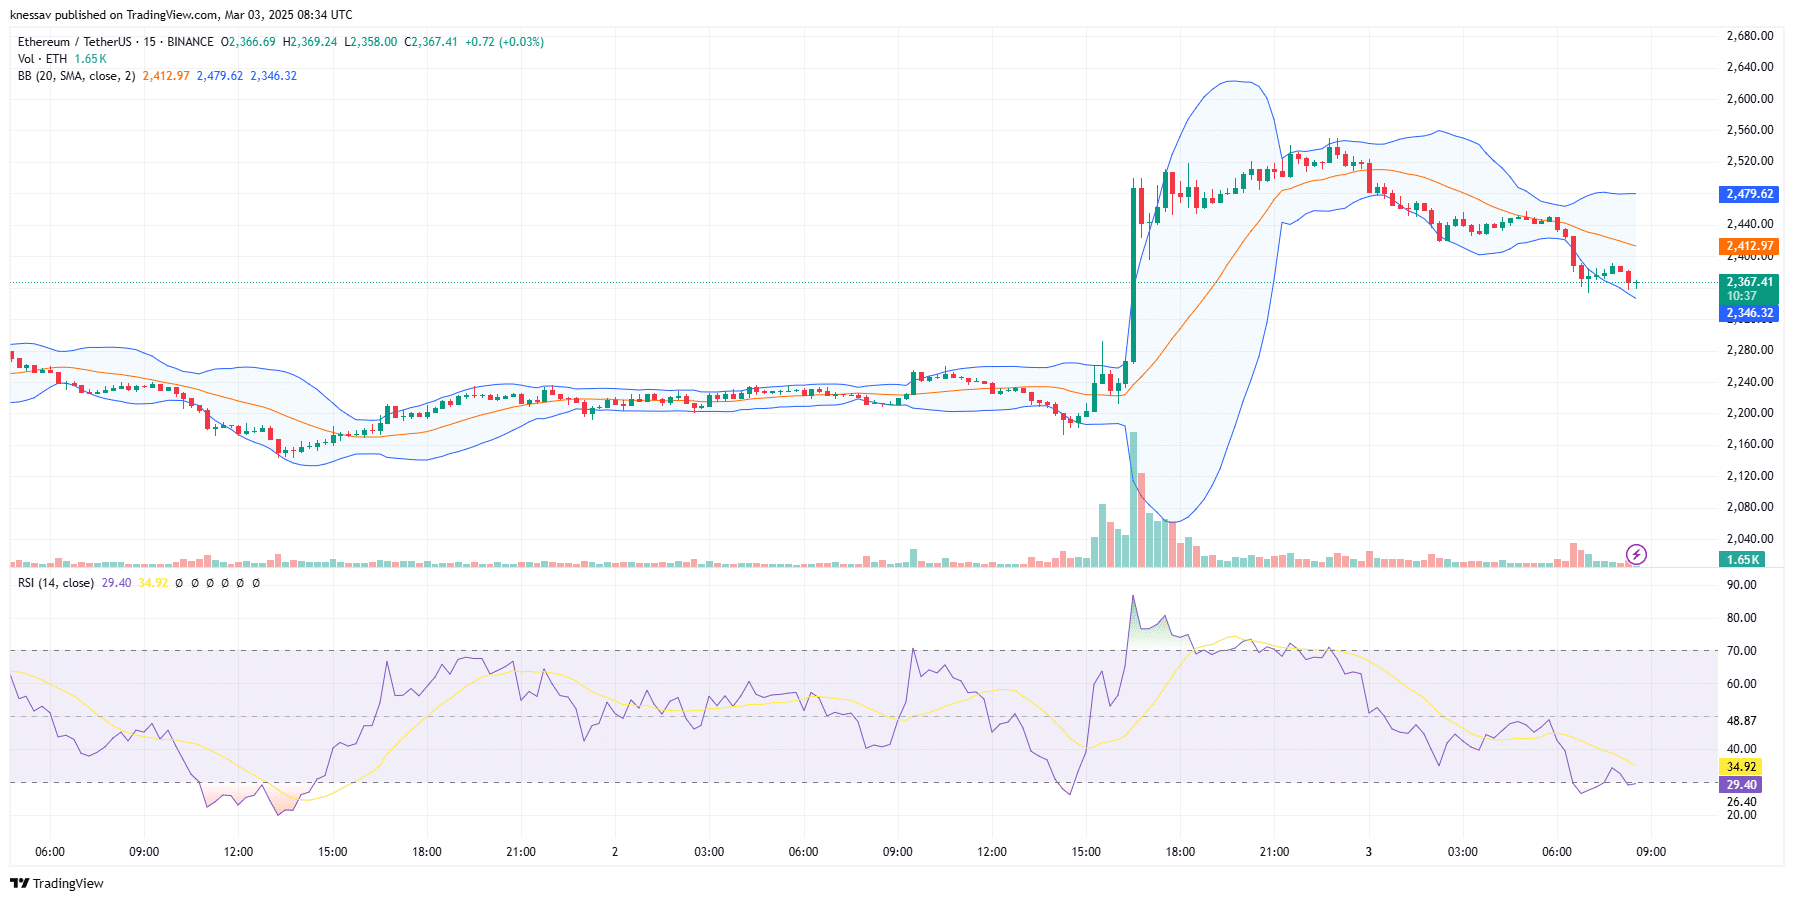Open the TradingView logo at the bottom
1794x901 pixels.
tap(57, 883)
